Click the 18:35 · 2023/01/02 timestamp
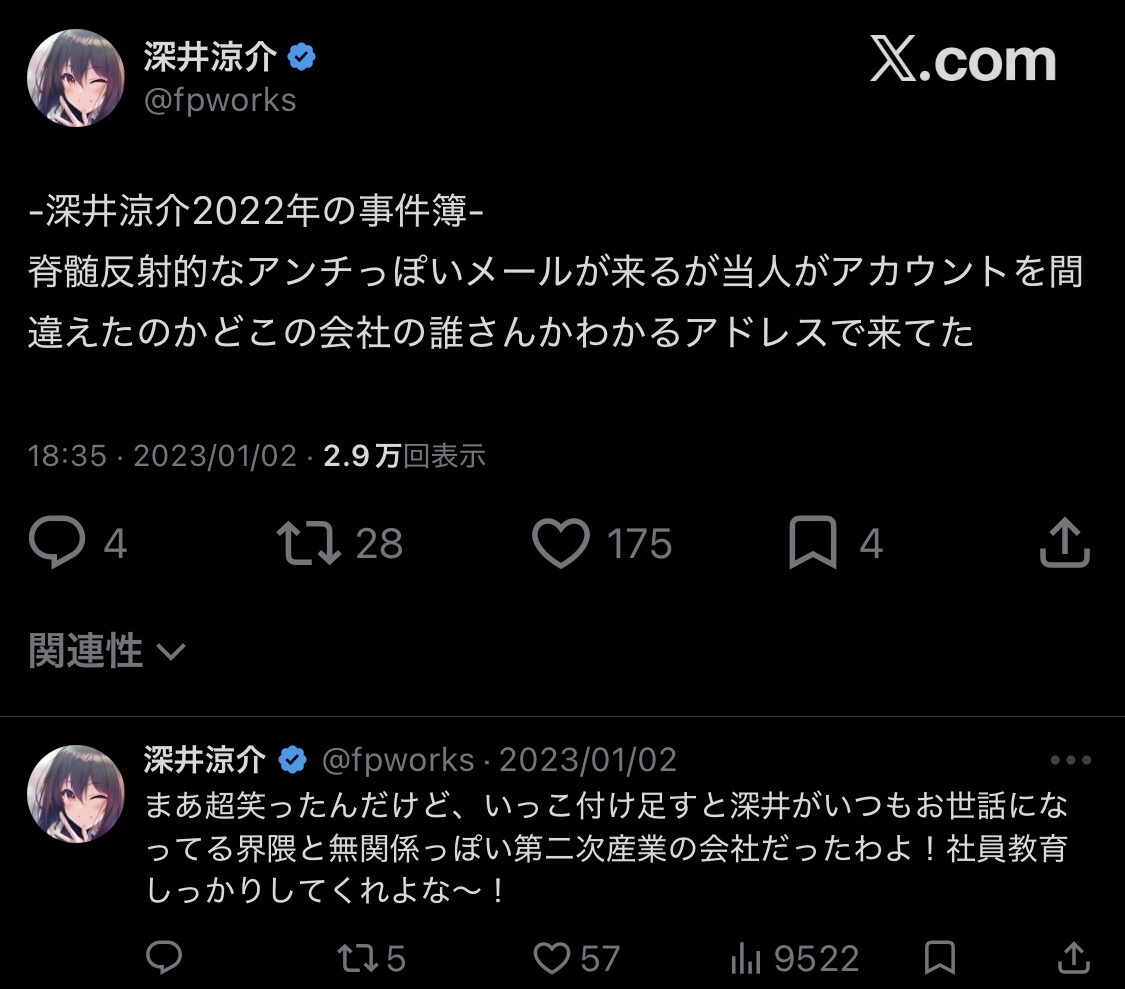The width and height of the screenshot is (1125, 989). pyautogui.click(x=162, y=456)
